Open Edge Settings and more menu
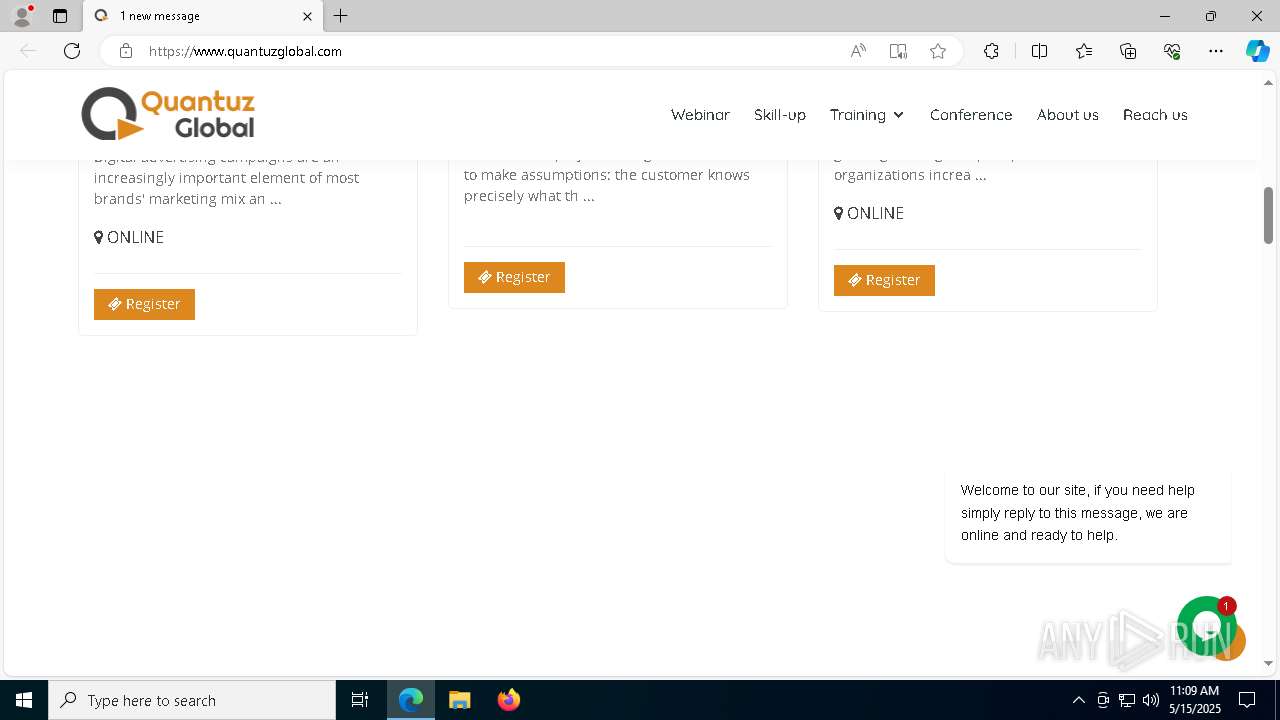This screenshot has height=720, width=1280. pyautogui.click(x=1216, y=51)
